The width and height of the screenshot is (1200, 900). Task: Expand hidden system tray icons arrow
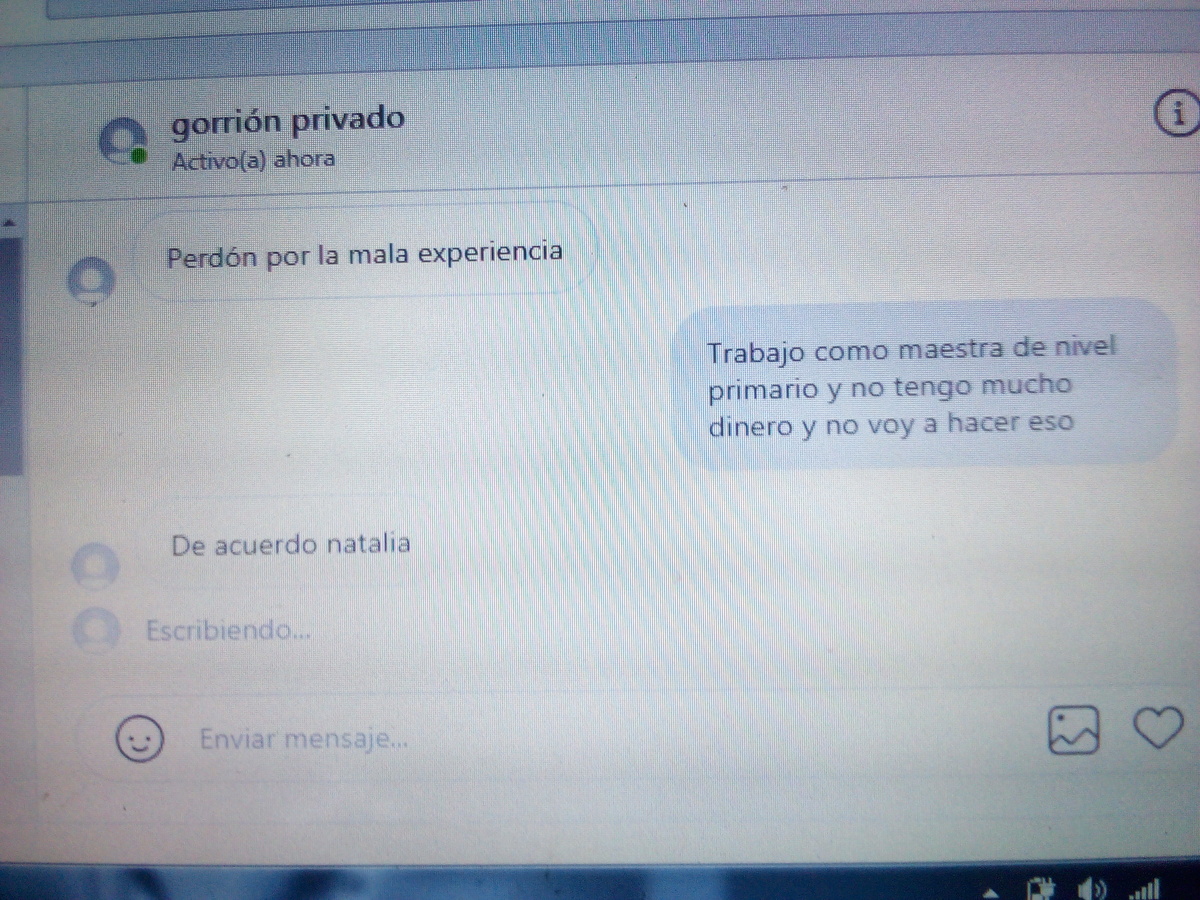click(989, 890)
